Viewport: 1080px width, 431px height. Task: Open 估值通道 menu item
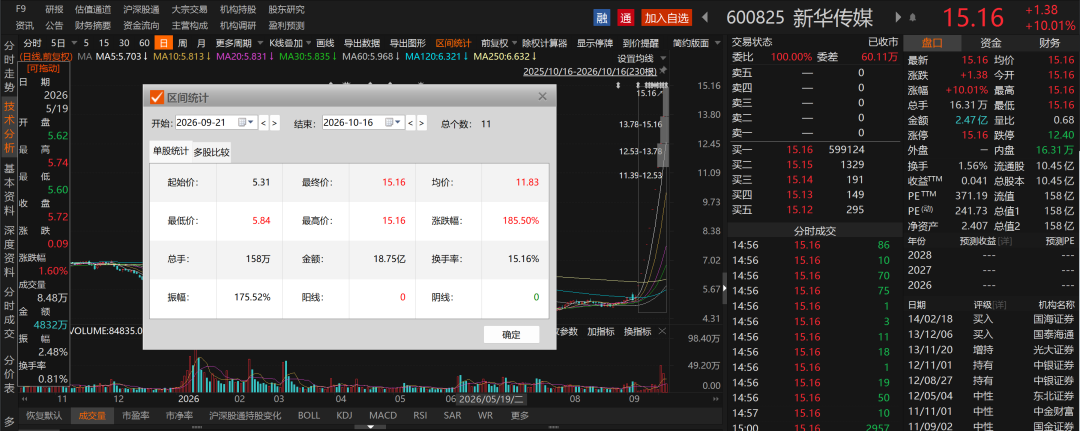coord(94,10)
